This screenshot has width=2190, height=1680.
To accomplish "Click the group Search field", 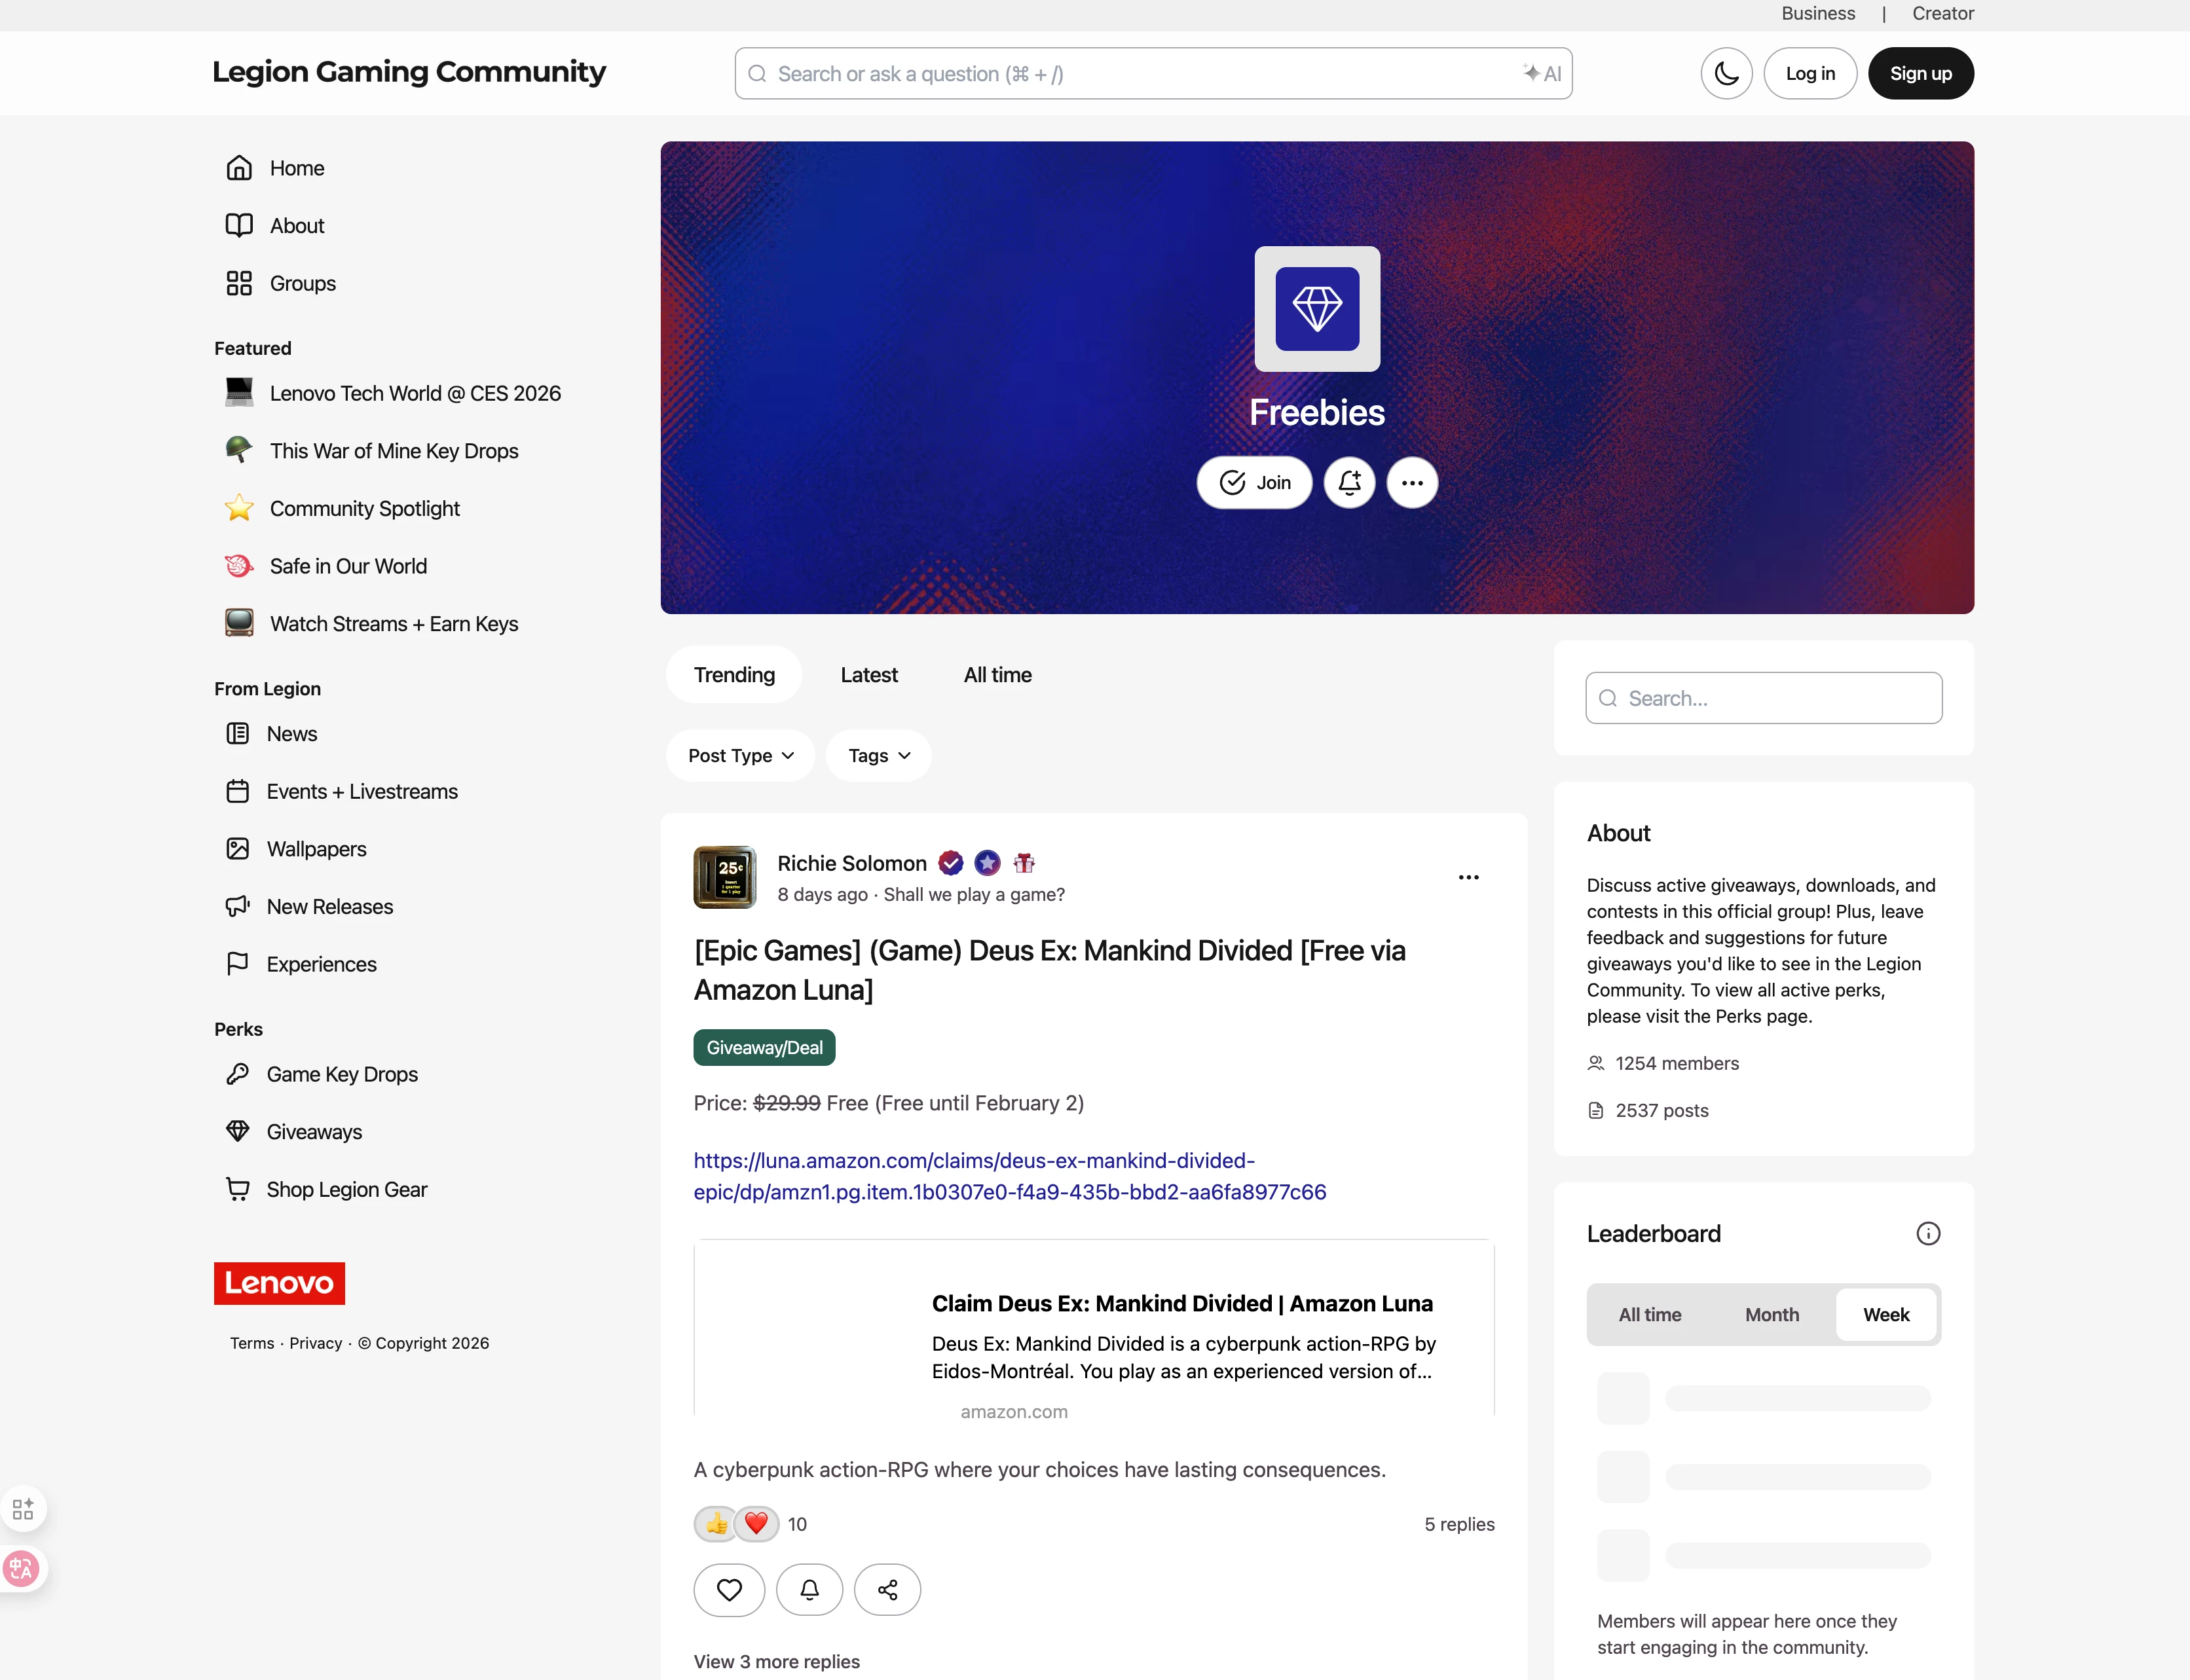I will point(1763,698).
